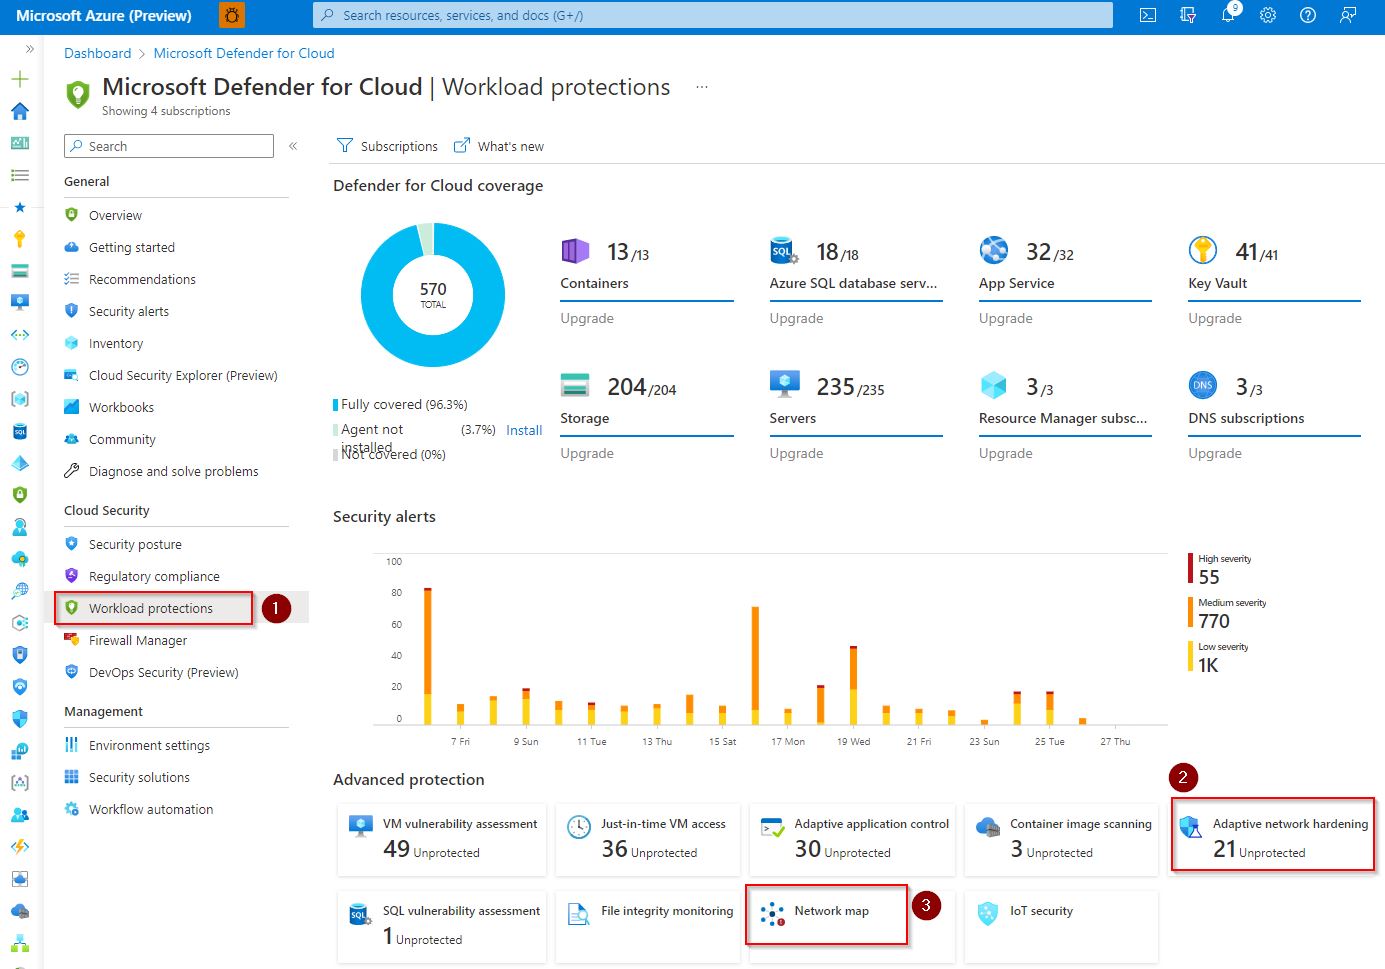
Task: Click the preview bug icon
Action: [x=232, y=15]
